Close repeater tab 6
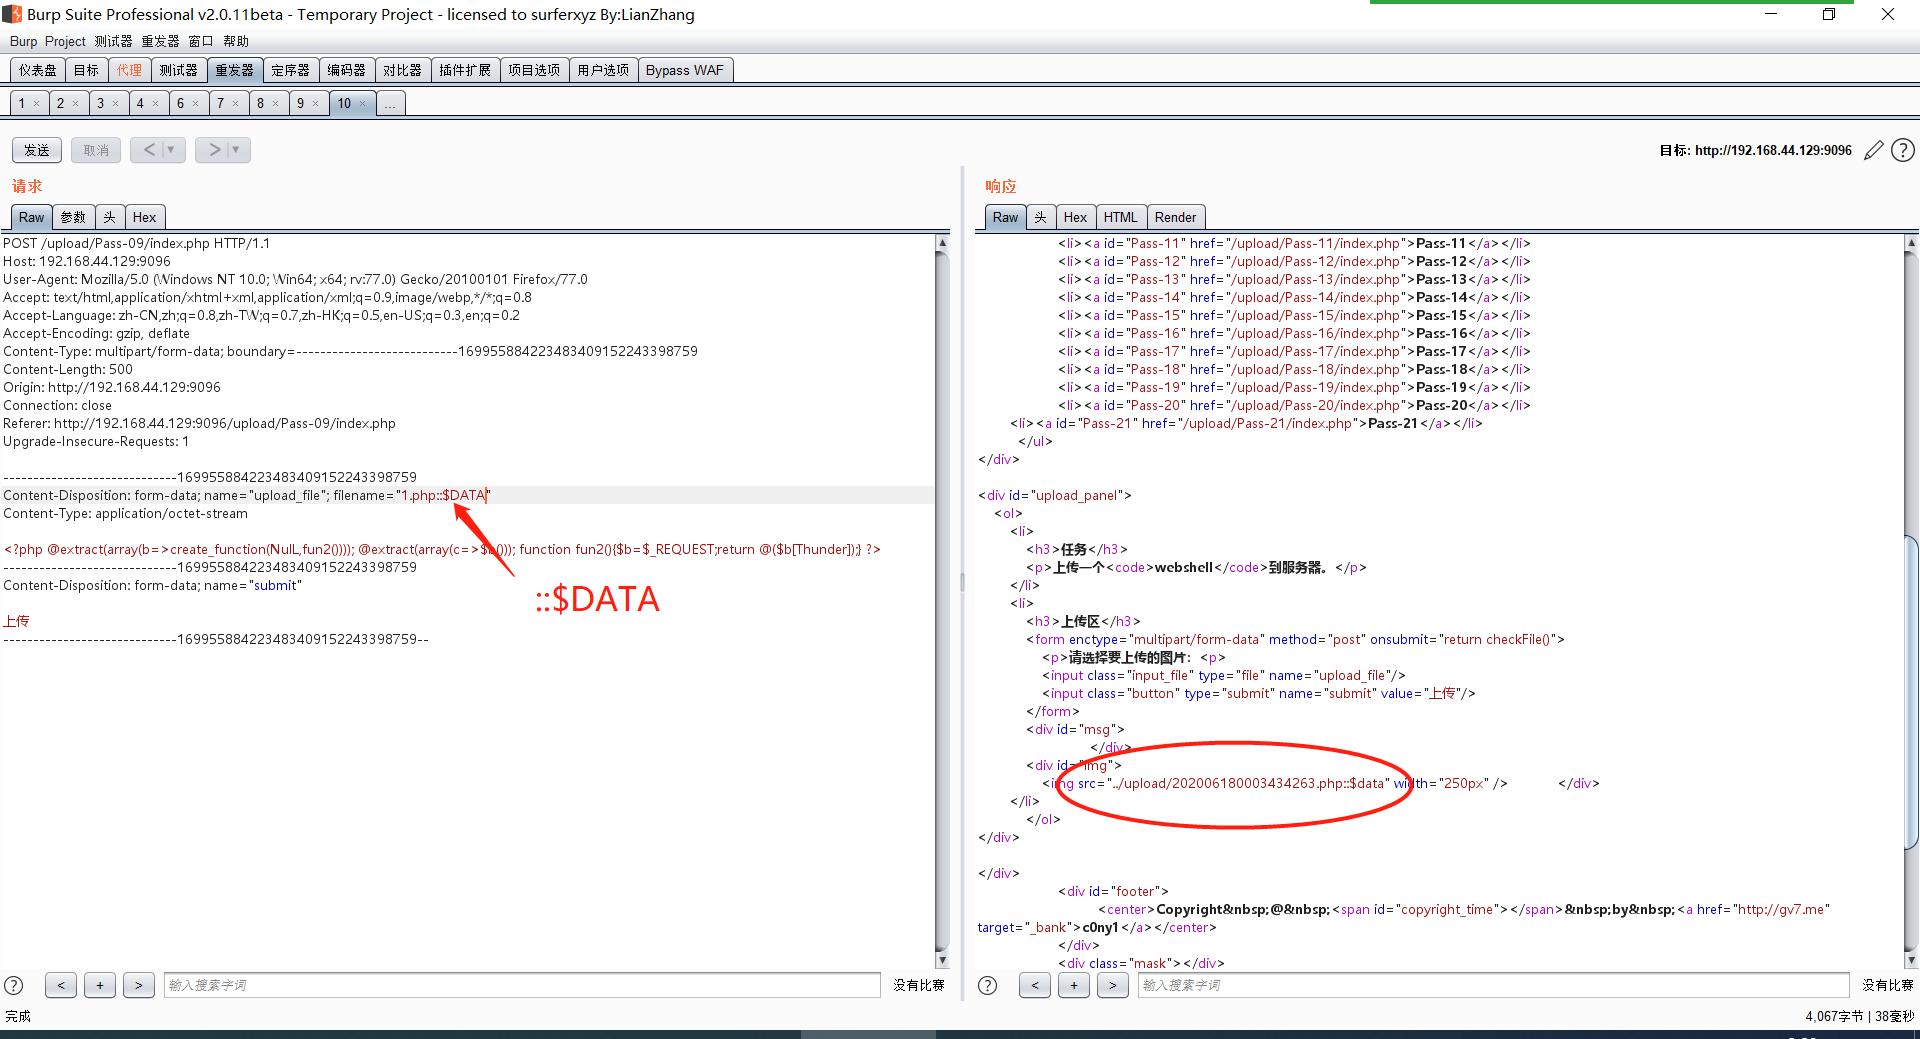Screen dimensions: 1920x1039 point(195,104)
